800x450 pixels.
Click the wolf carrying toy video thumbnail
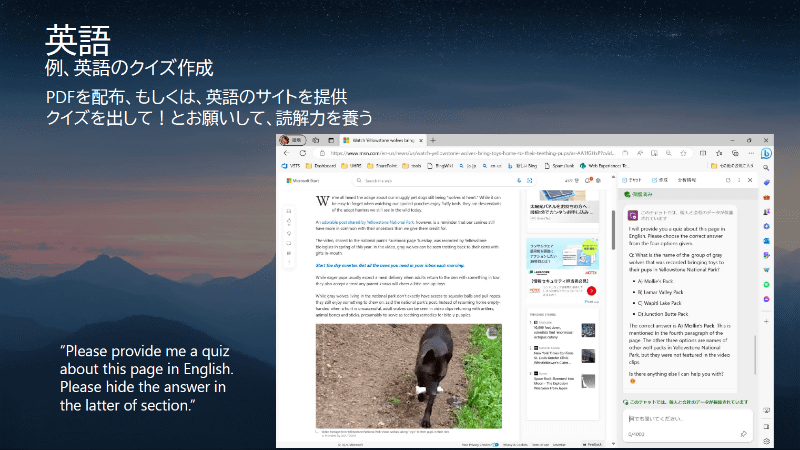408,376
